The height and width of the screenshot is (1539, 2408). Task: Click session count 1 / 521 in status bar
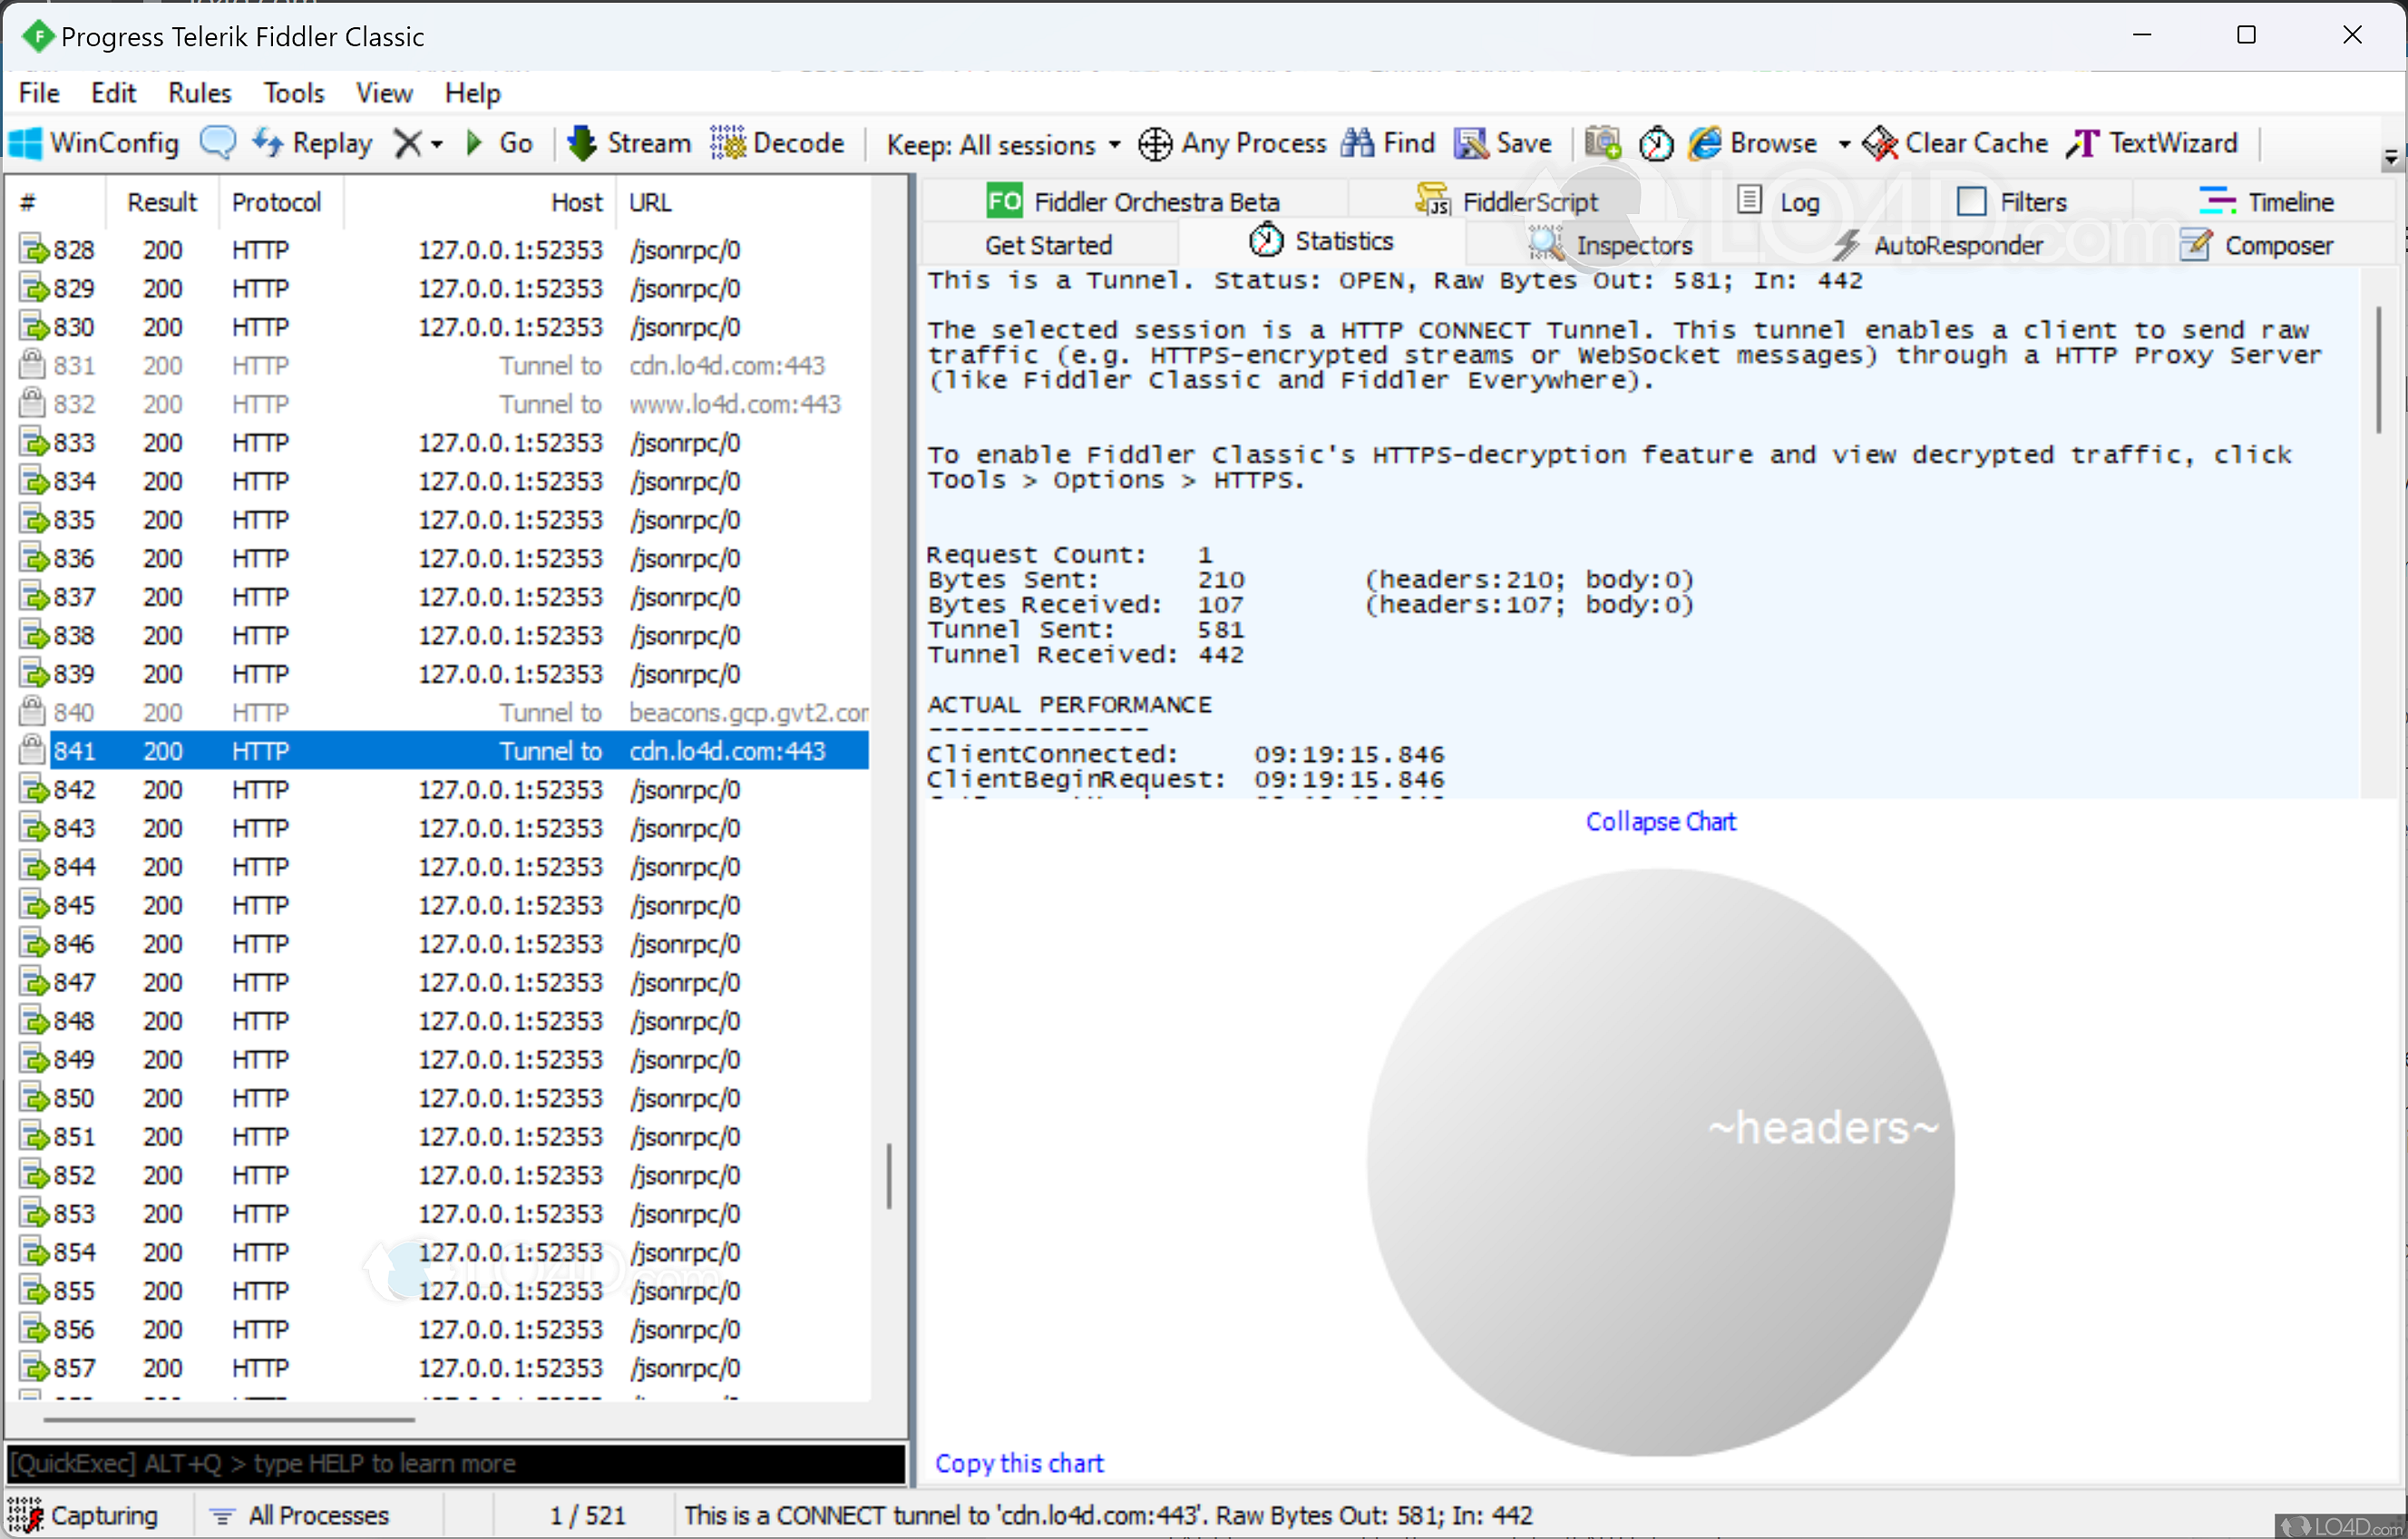587,1516
